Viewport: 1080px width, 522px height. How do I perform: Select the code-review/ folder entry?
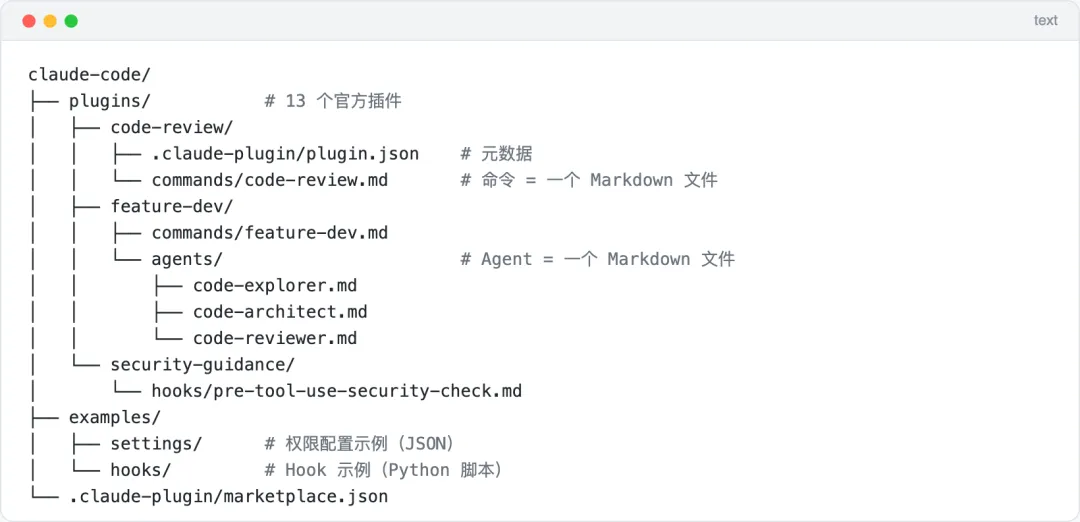coord(171,127)
